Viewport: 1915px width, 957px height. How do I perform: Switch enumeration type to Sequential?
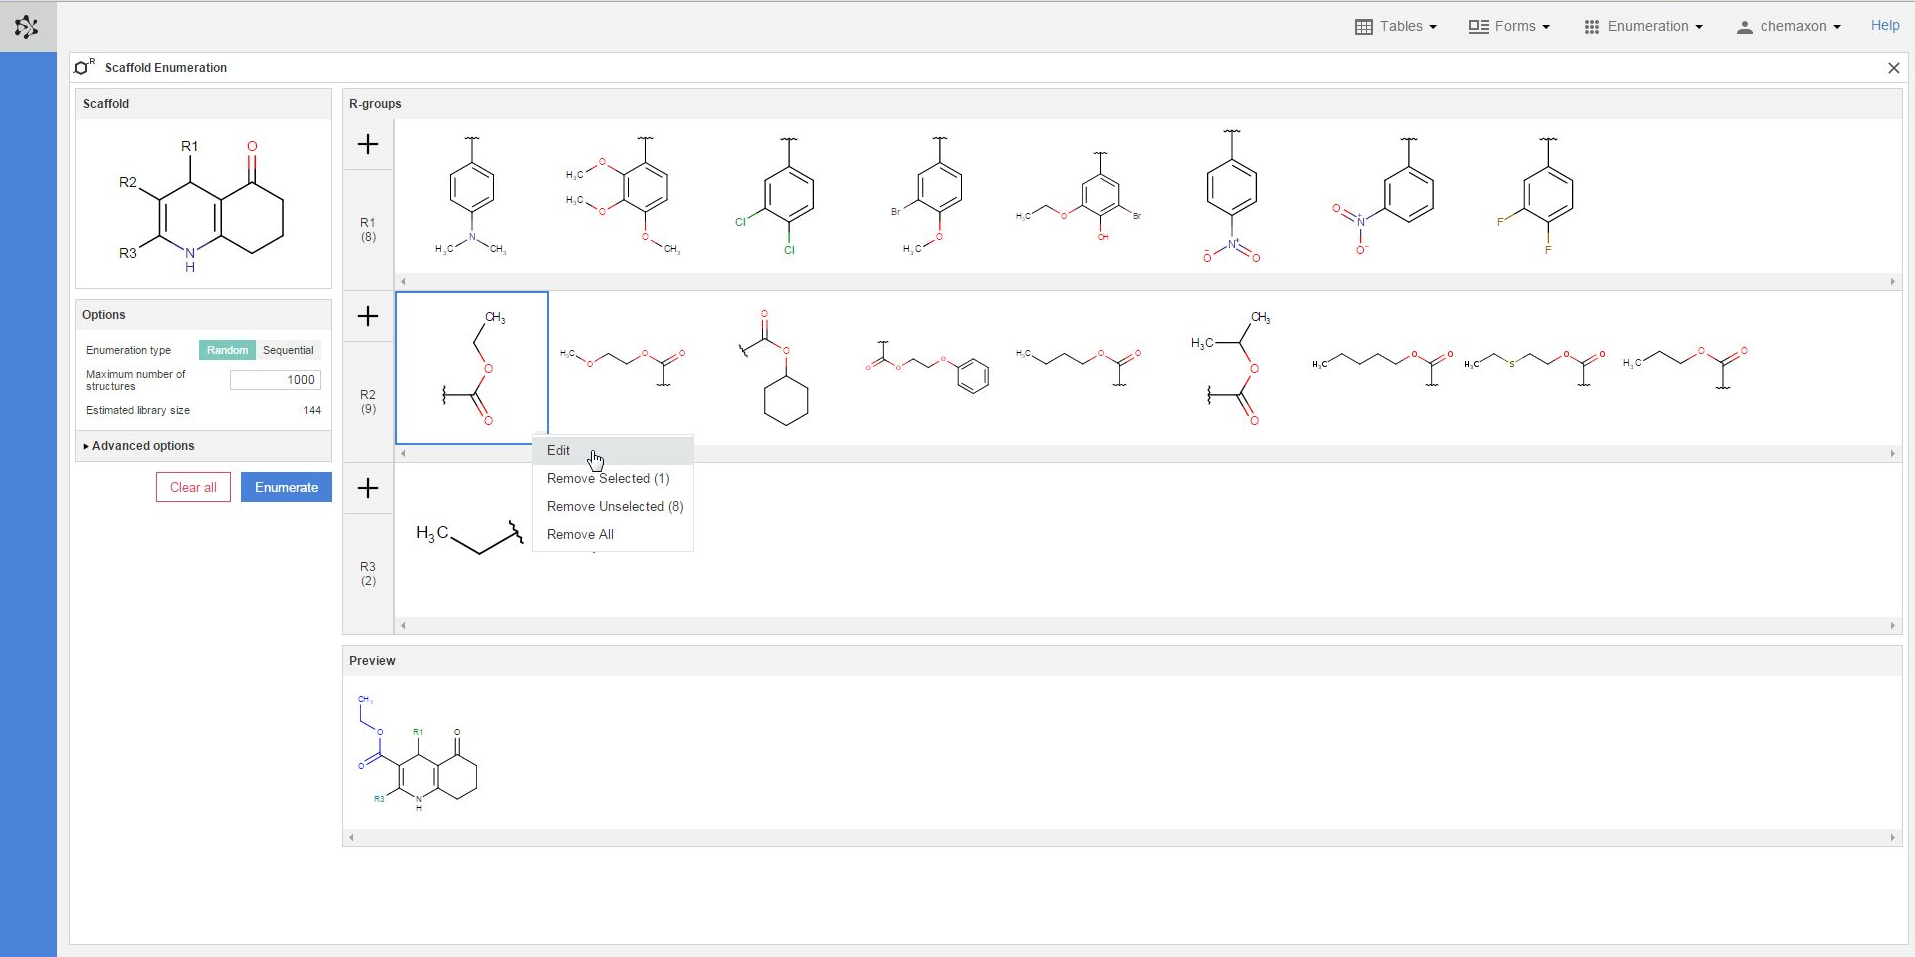(x=288, y=350)
